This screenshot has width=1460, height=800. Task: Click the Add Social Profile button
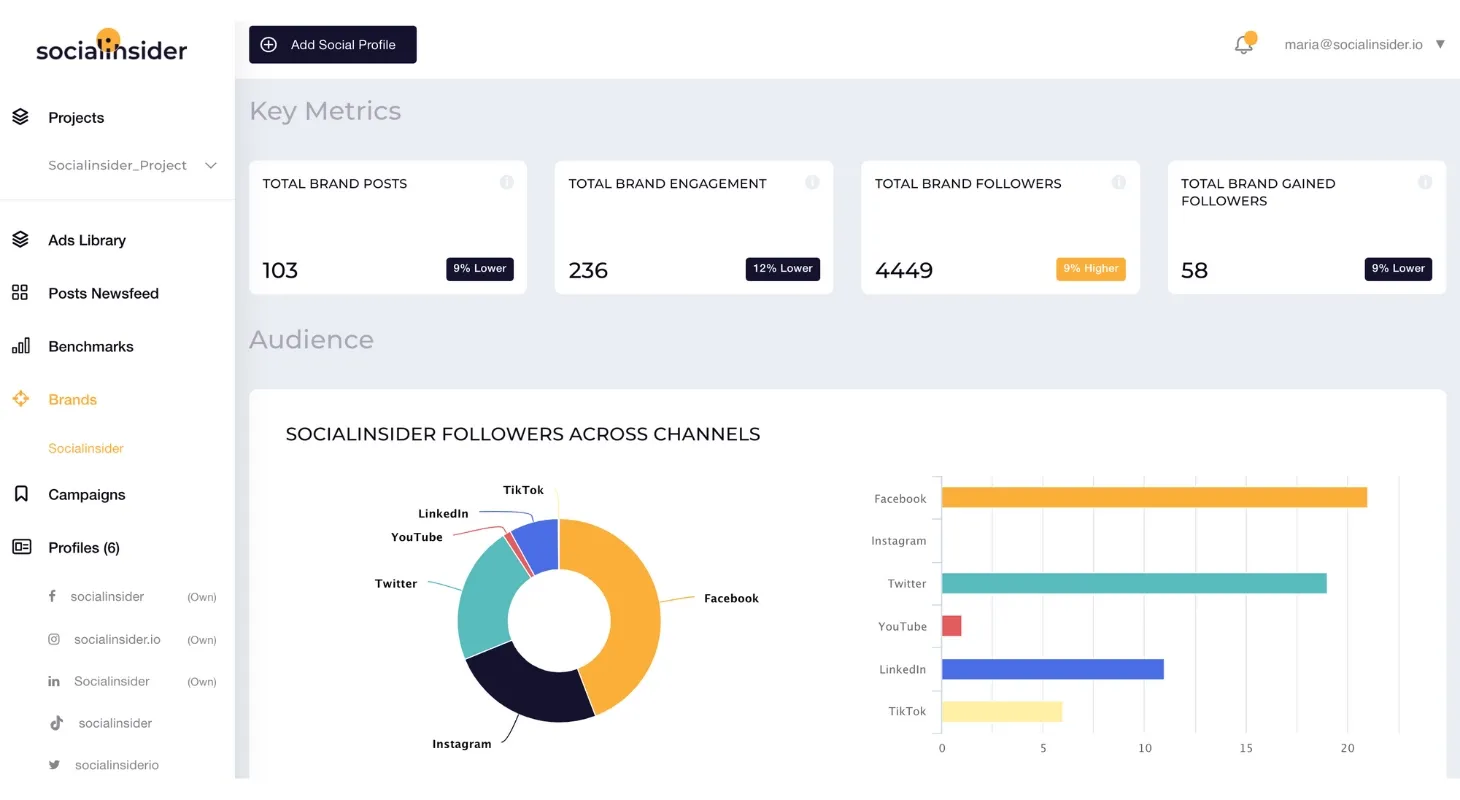tap(332, 44)
